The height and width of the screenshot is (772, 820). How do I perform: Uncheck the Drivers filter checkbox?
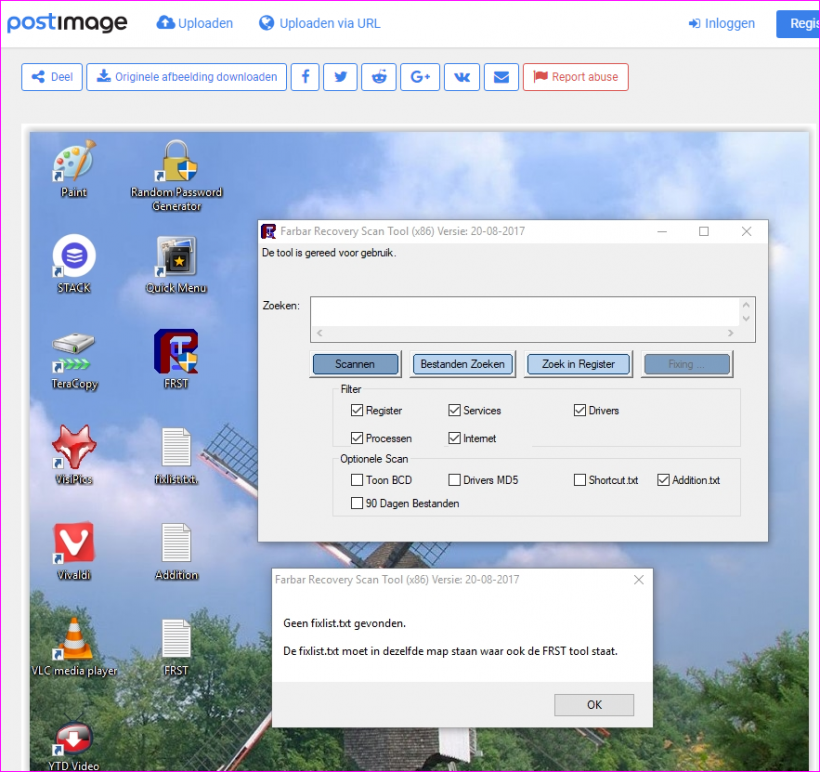pyautogui.click(x=579, y=410)
